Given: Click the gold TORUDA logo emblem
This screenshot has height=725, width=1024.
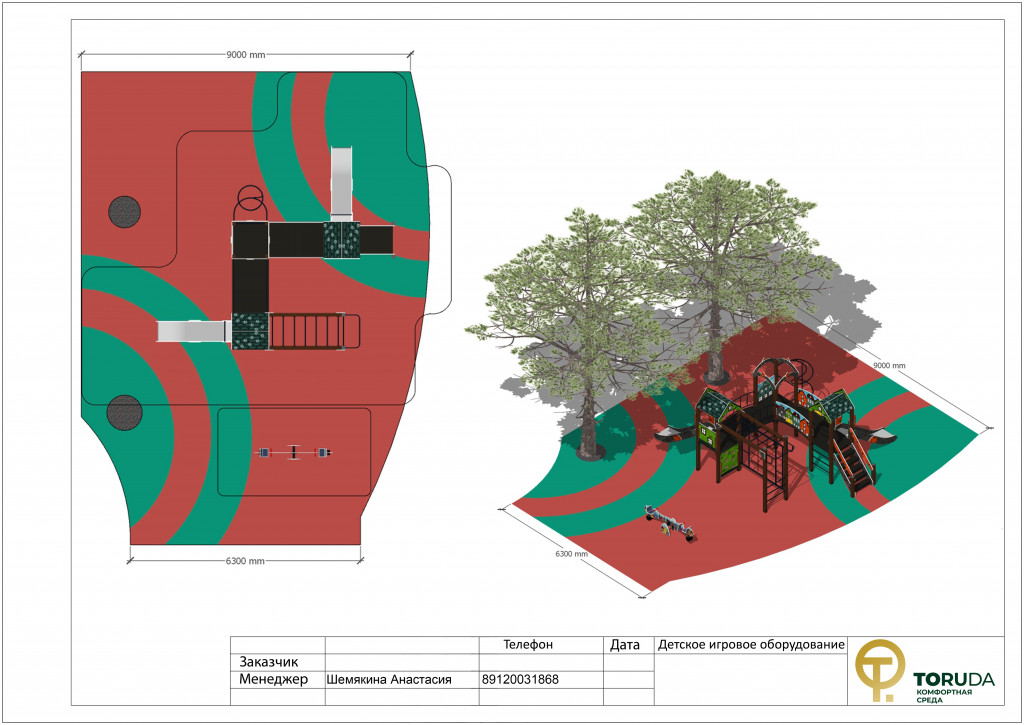Looking at the screenshot, I should [879, 669].
